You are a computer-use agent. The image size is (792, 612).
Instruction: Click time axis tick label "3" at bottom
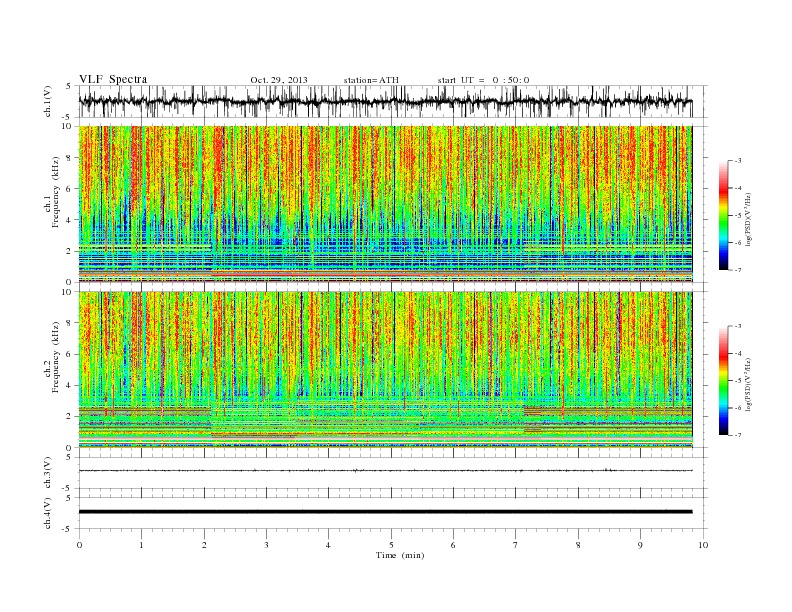point(266,545)
